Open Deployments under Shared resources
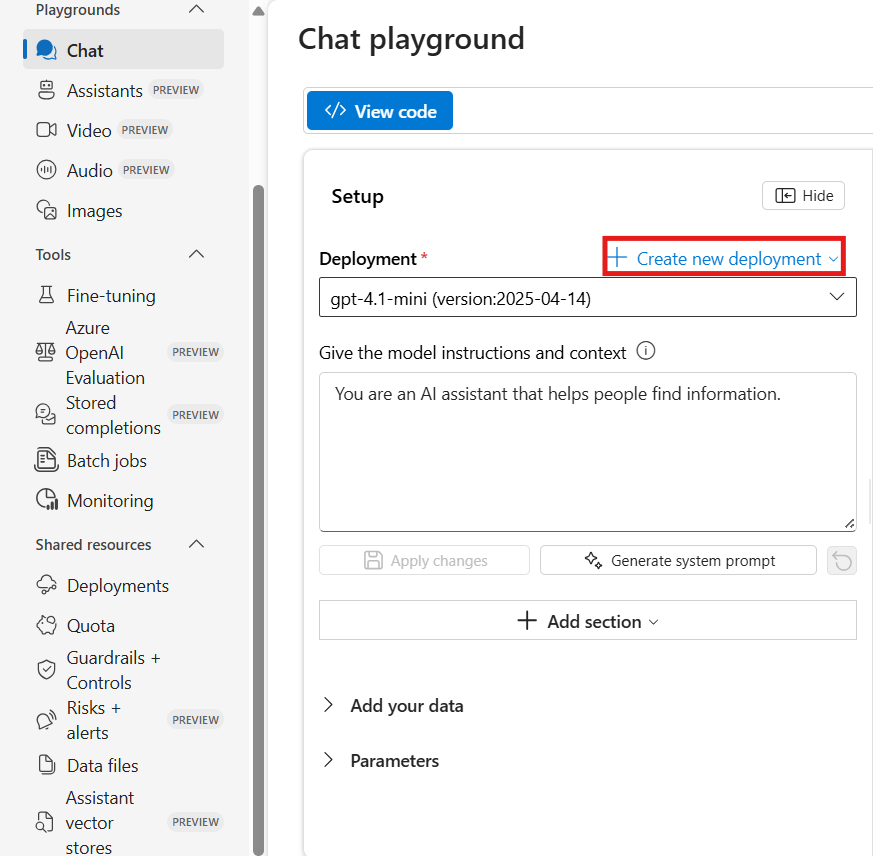 click(x=118, y=585)
